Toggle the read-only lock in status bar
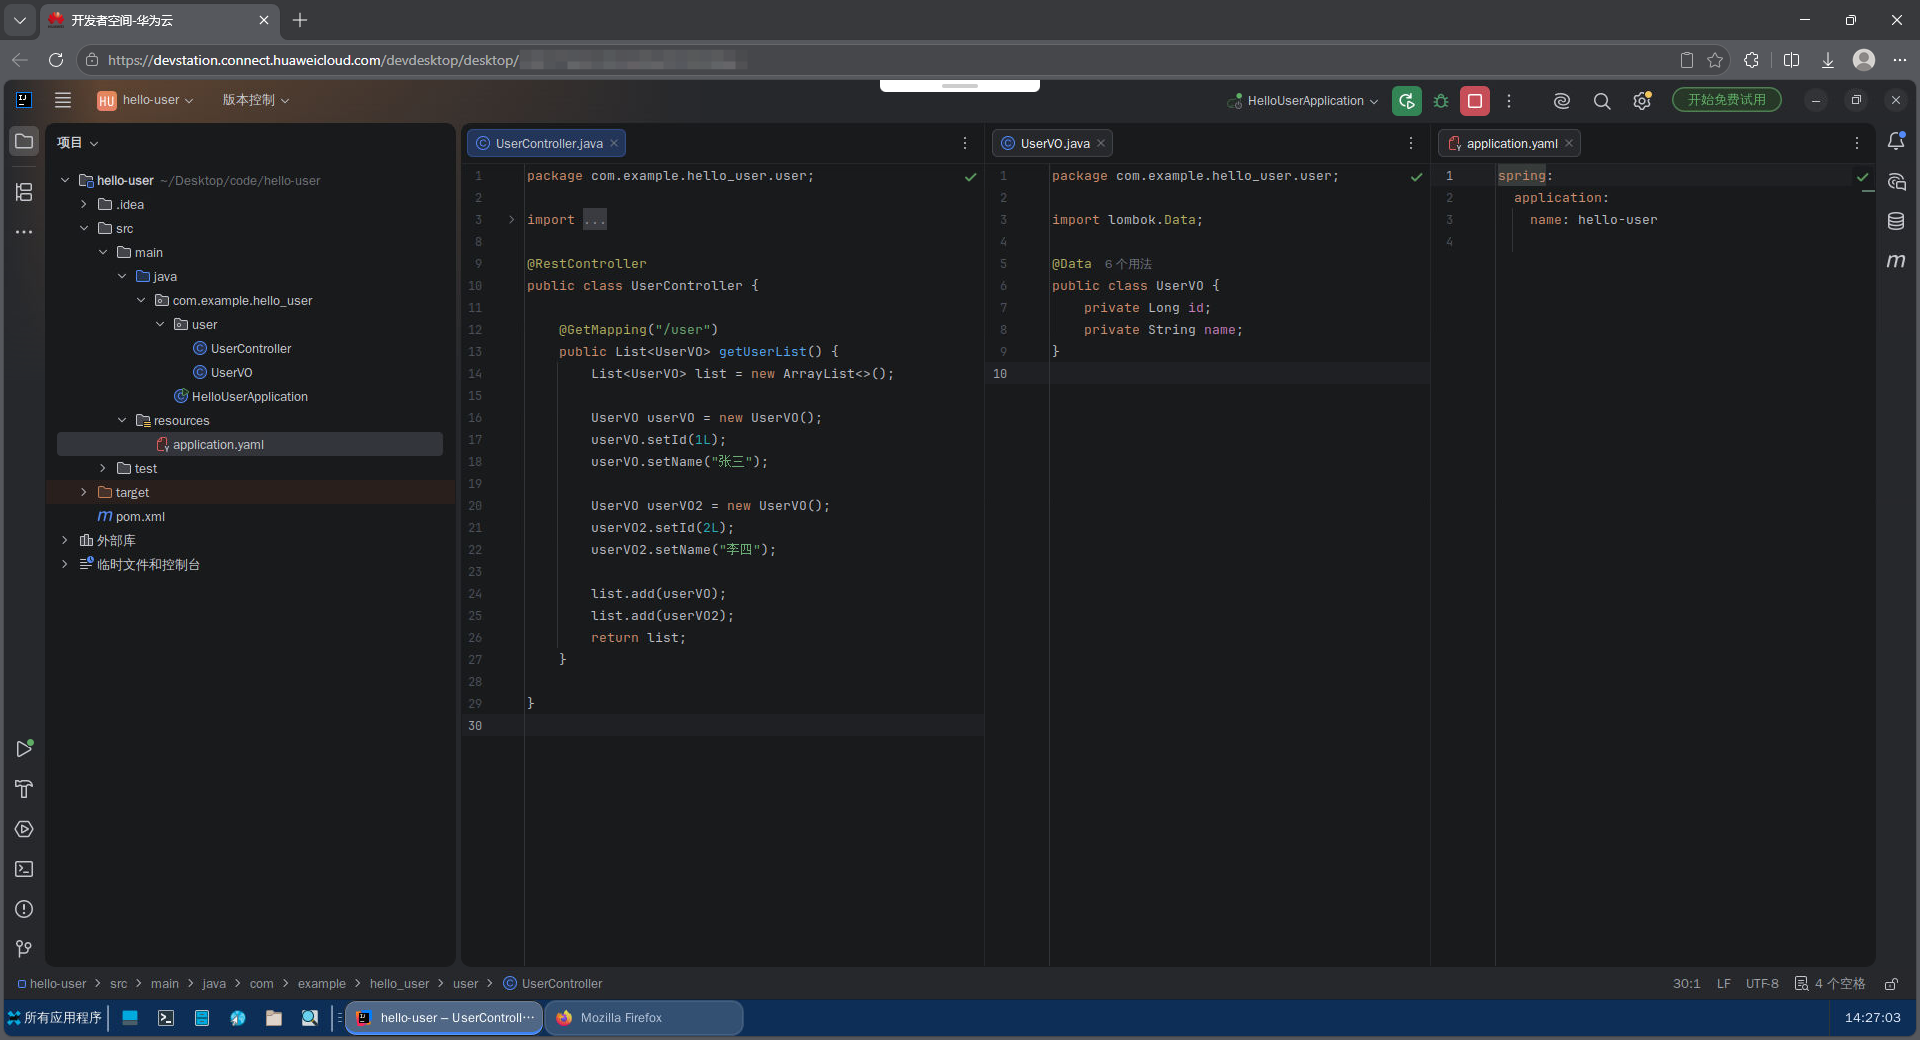1920x1040 pixels. [x=1891, y=984]
